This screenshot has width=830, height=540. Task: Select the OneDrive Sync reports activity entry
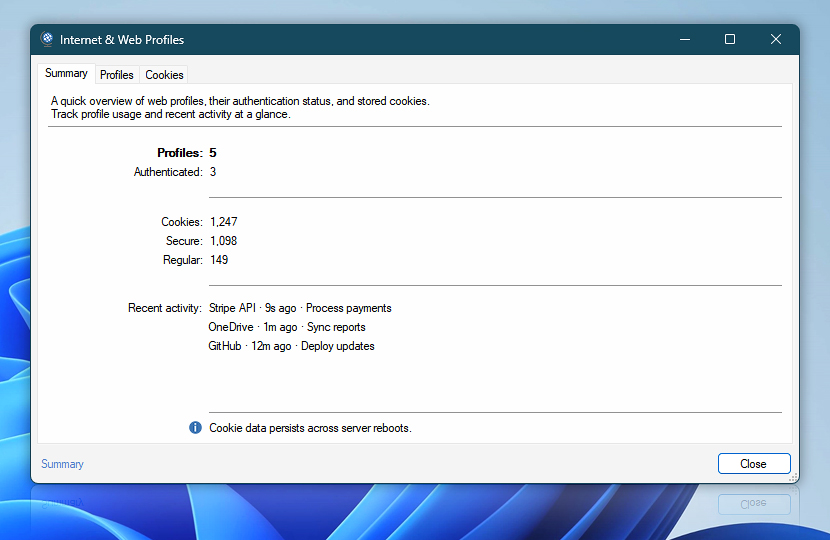pyautogui.click(x=287, y=327)
